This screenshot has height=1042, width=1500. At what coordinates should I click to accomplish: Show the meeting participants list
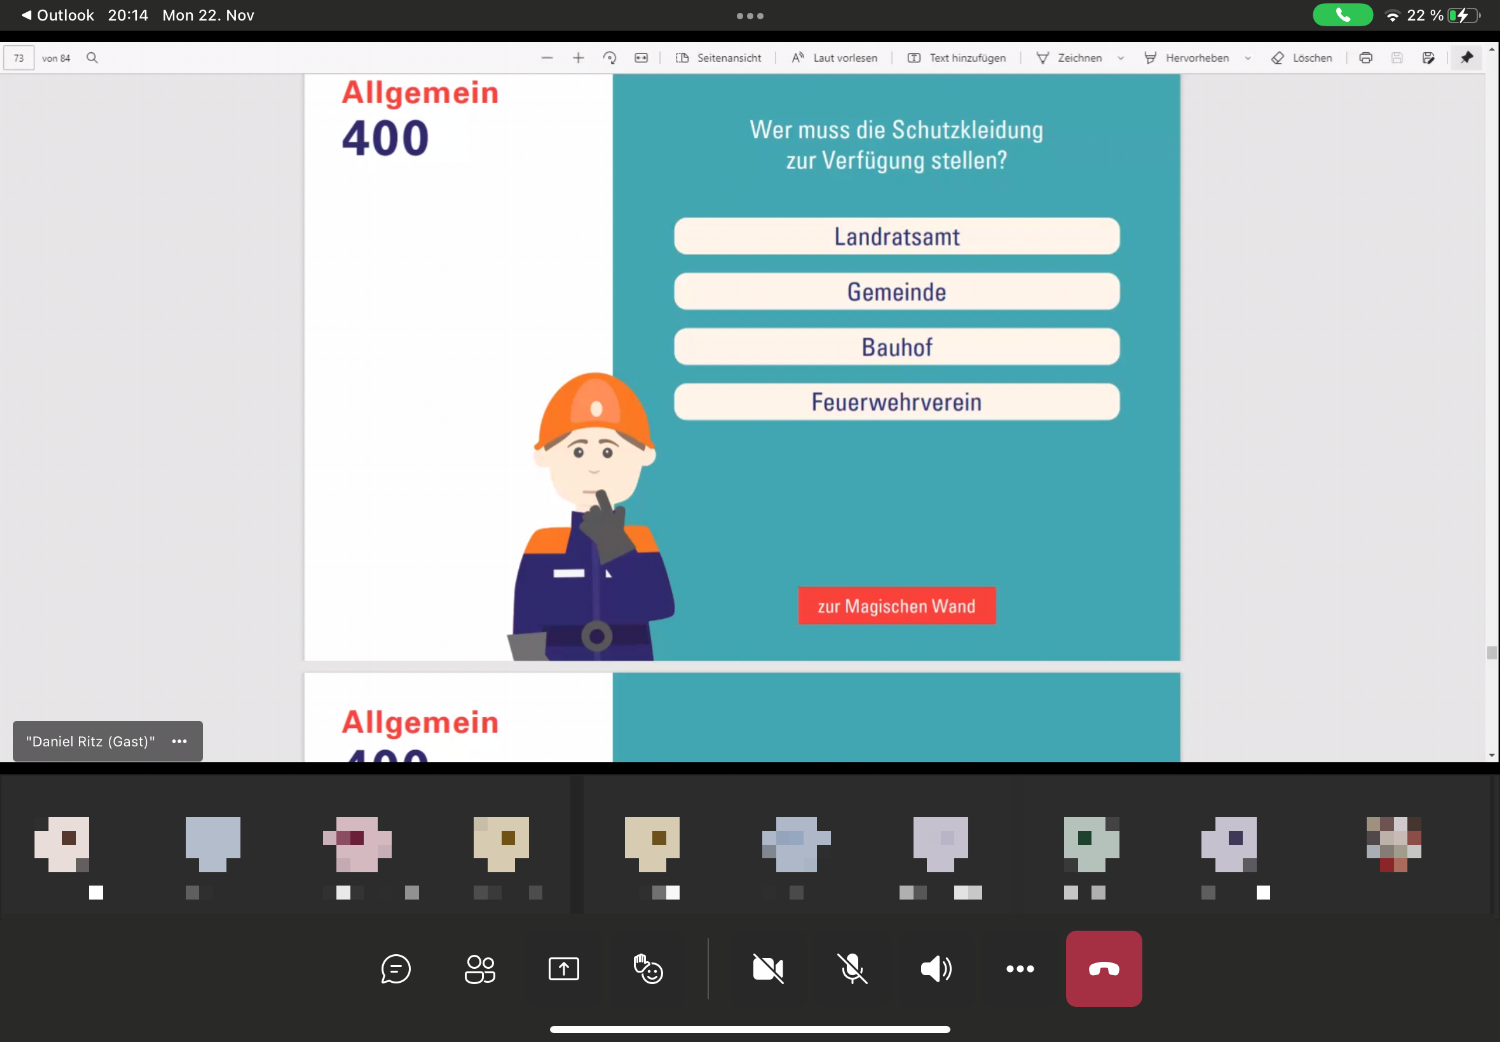click(480, 969)
